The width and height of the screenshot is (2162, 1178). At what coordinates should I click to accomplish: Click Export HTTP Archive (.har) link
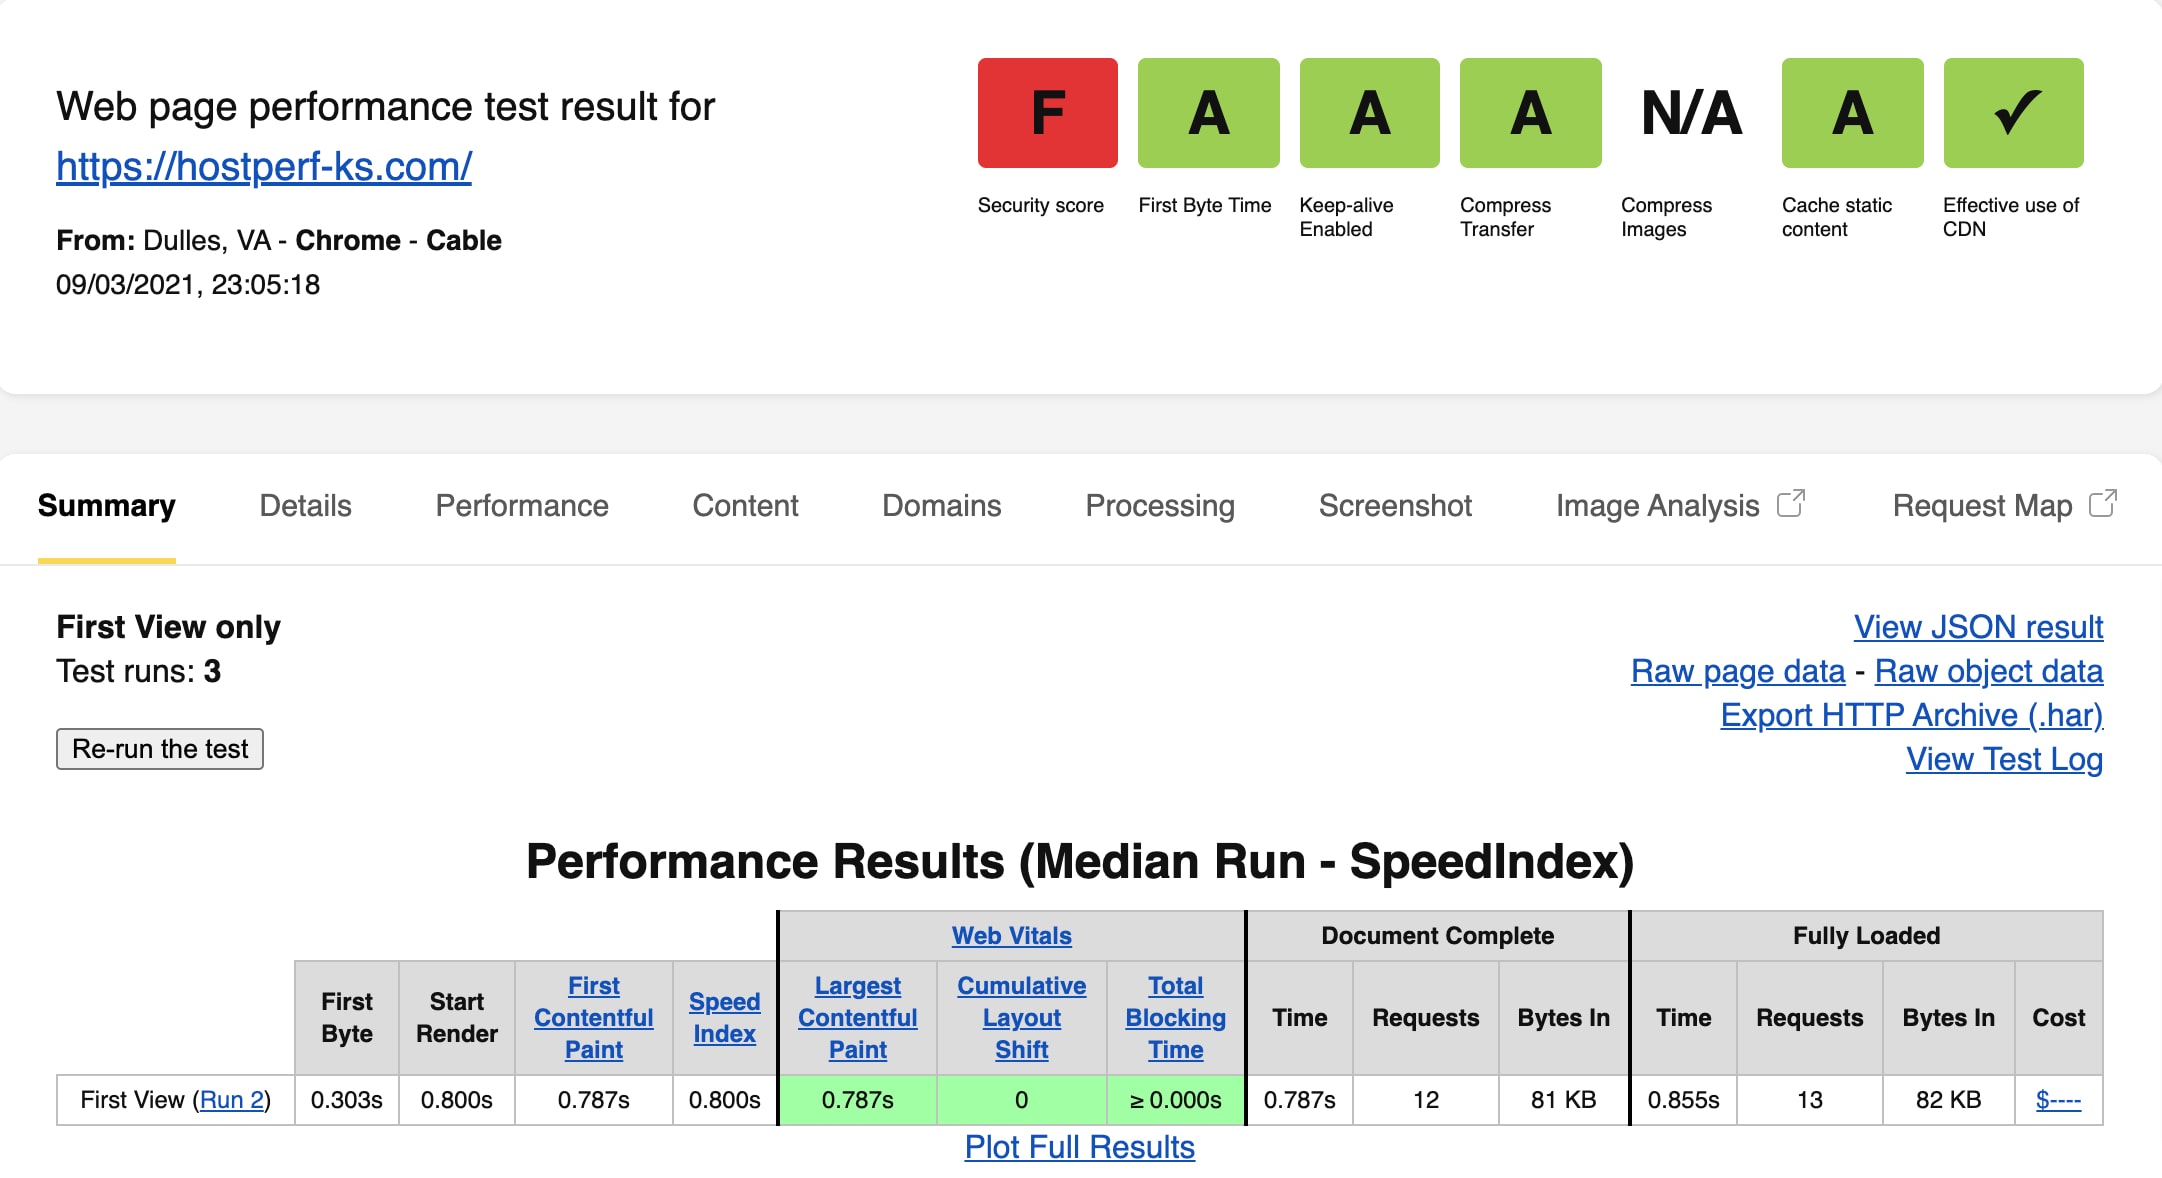pyautogui.click(x=1911, y=715)
